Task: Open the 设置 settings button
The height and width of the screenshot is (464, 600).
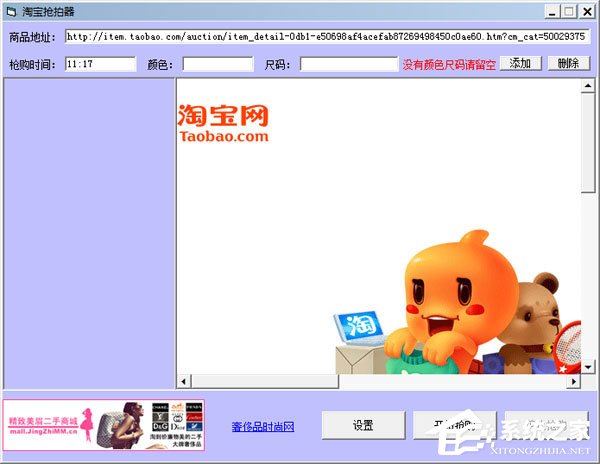Action: click(x=363, y=425)
